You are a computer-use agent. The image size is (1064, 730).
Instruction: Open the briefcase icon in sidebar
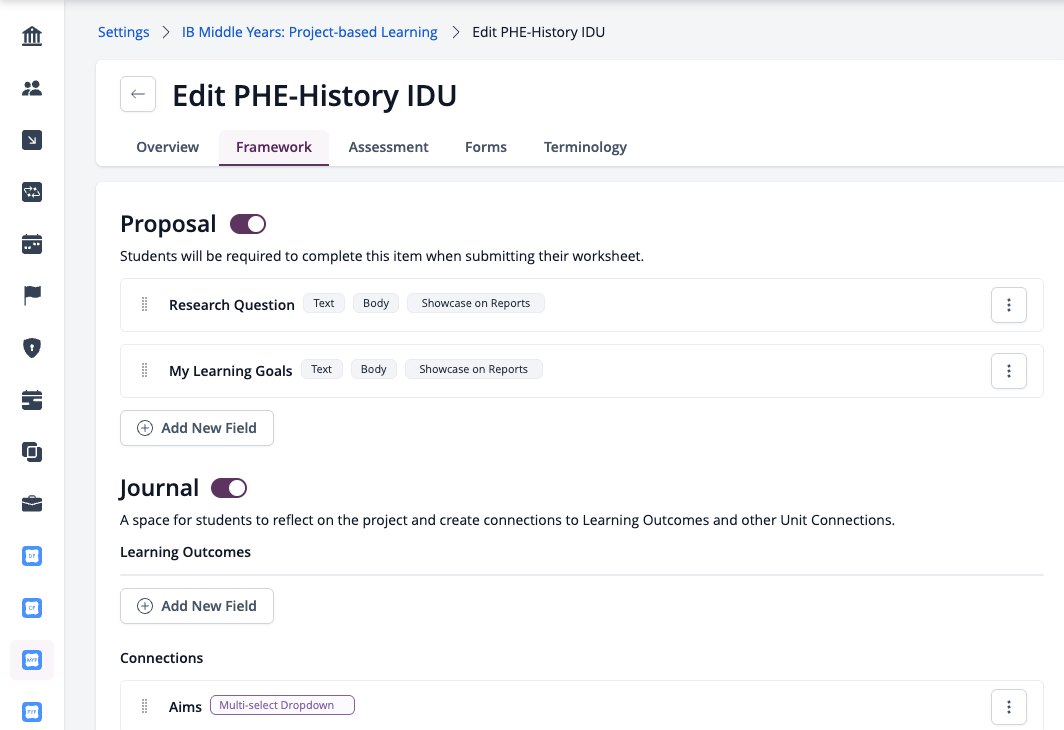coord(32,504)
